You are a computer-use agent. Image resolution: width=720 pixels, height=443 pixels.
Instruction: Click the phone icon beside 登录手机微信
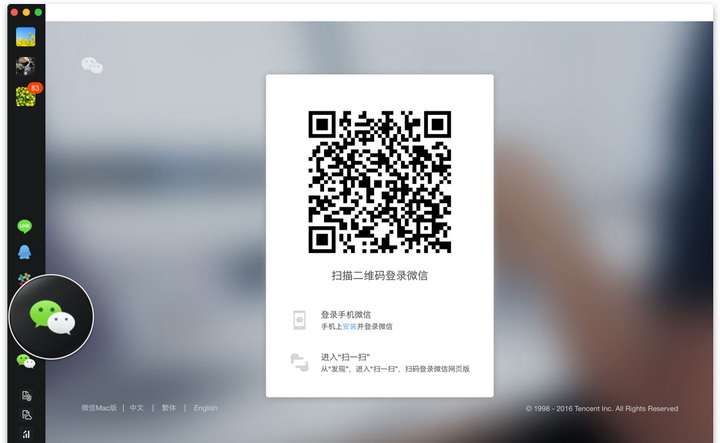point(299,320)
